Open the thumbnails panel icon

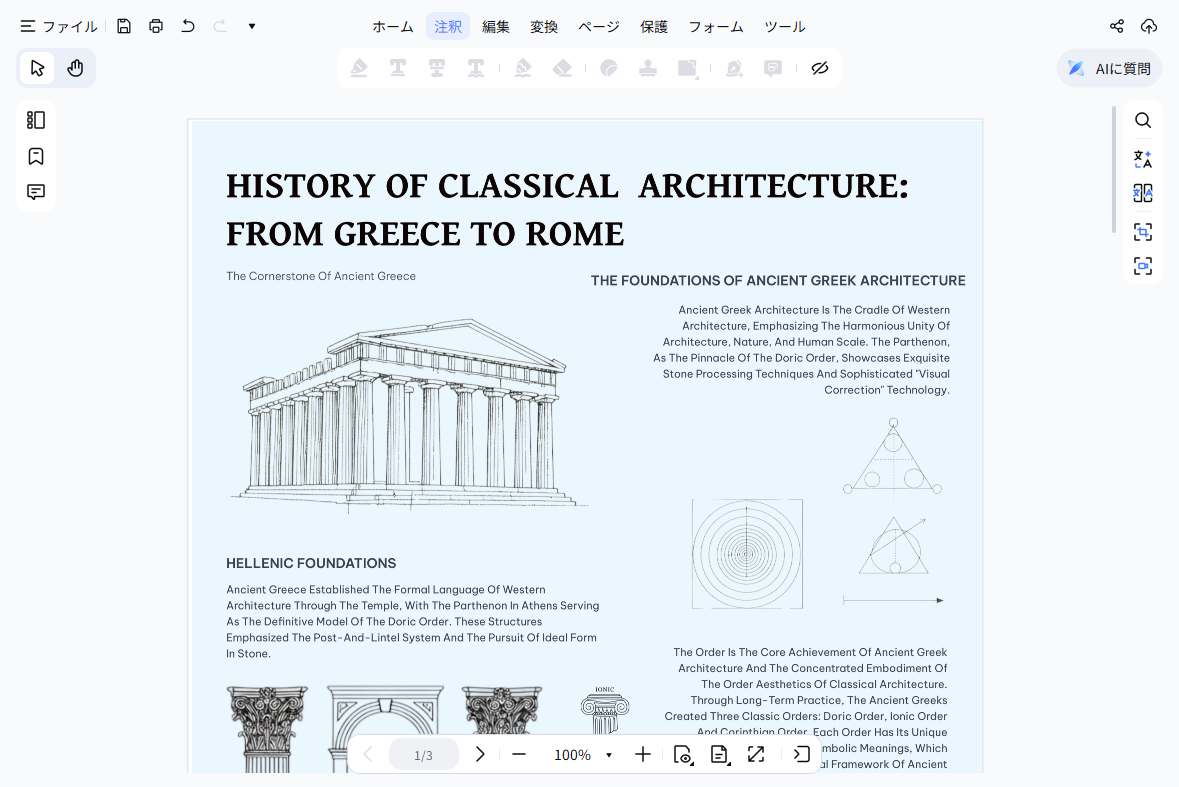pos(36,120)
